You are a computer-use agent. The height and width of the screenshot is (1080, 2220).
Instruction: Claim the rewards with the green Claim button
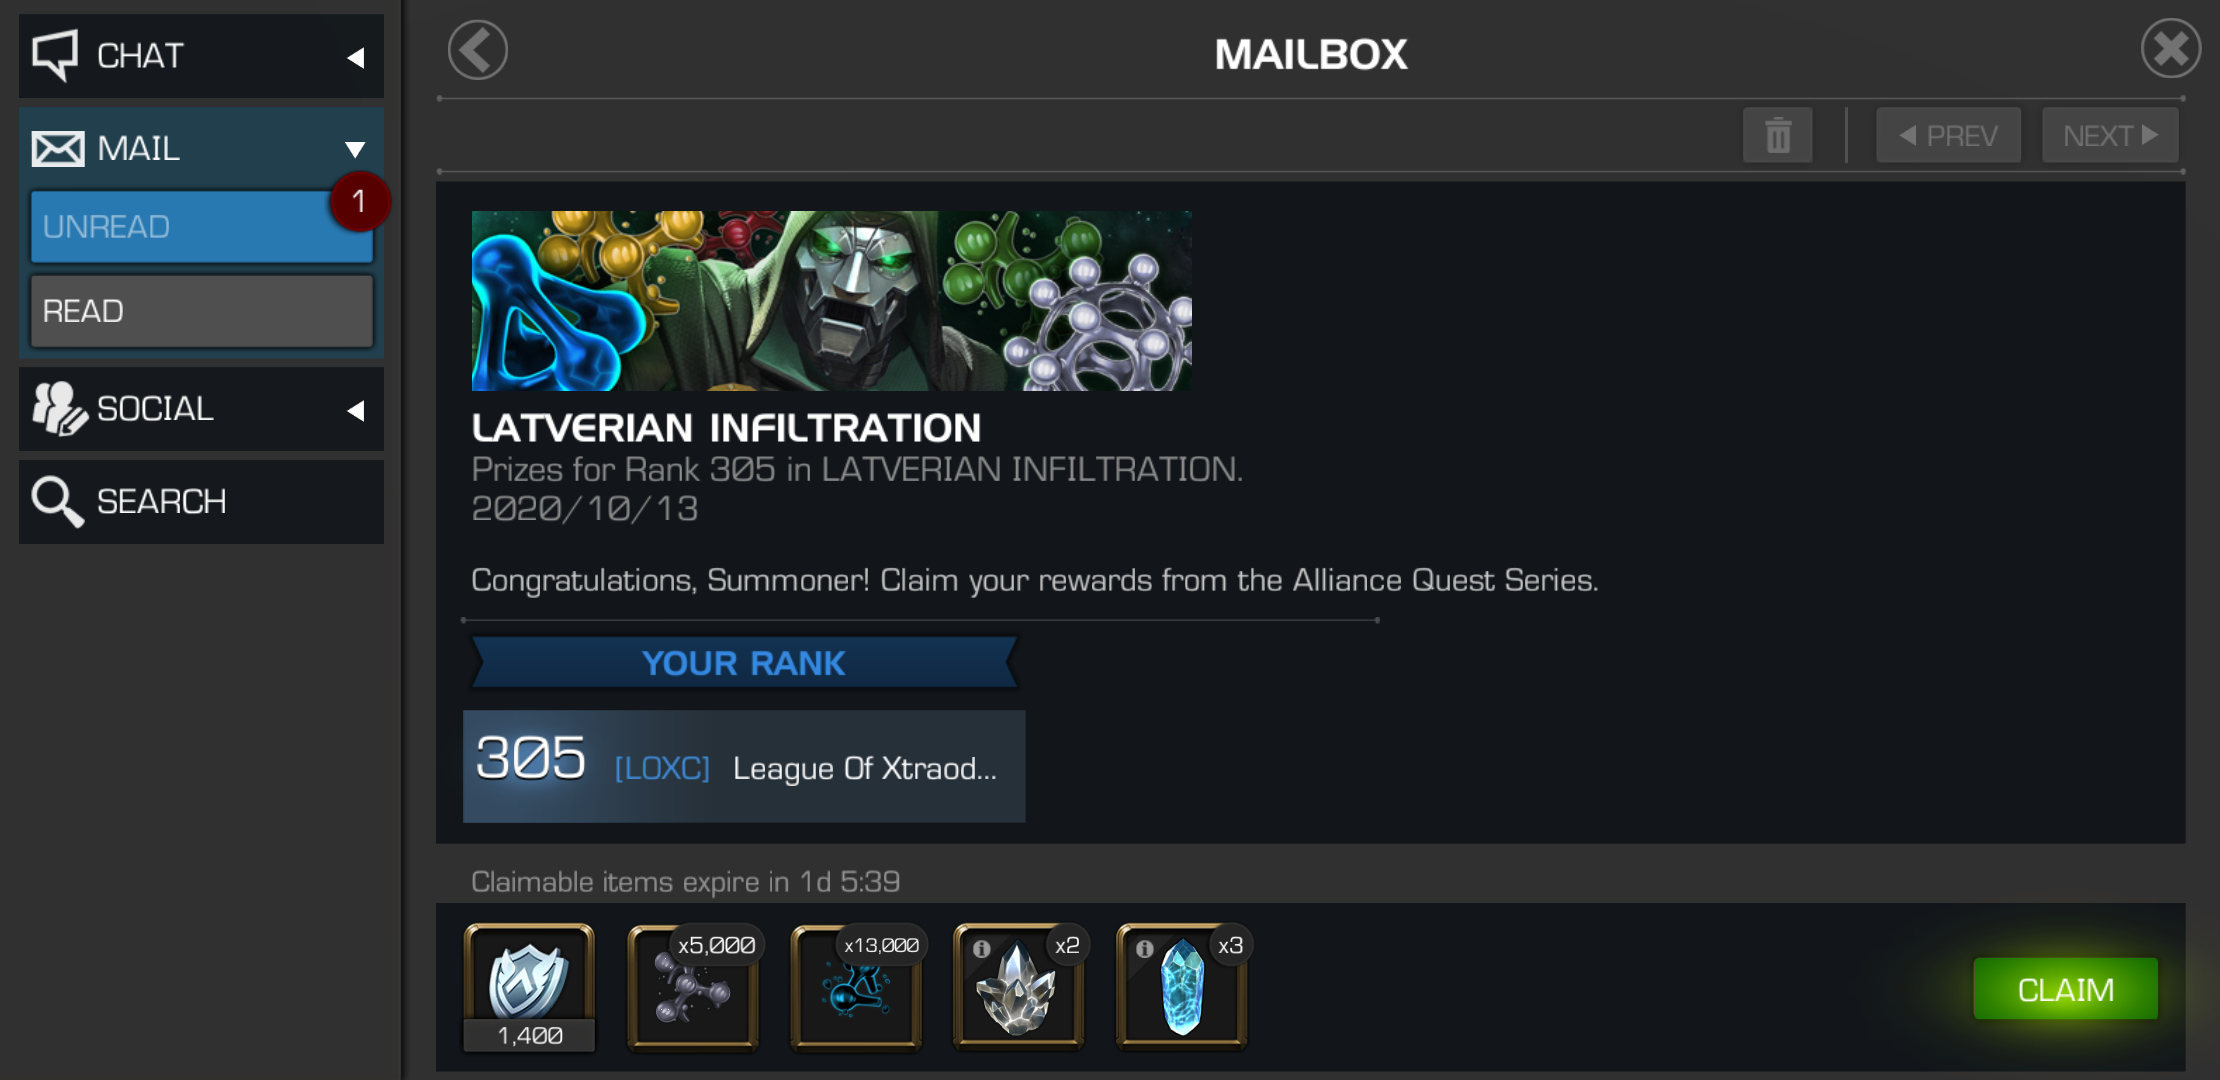(x=2065, y=989)
